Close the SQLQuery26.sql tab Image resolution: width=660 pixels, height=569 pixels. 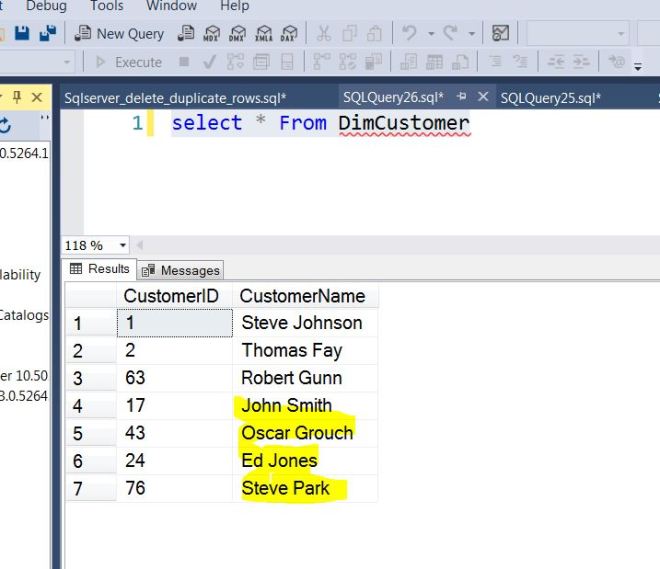(x=483, y=97)
